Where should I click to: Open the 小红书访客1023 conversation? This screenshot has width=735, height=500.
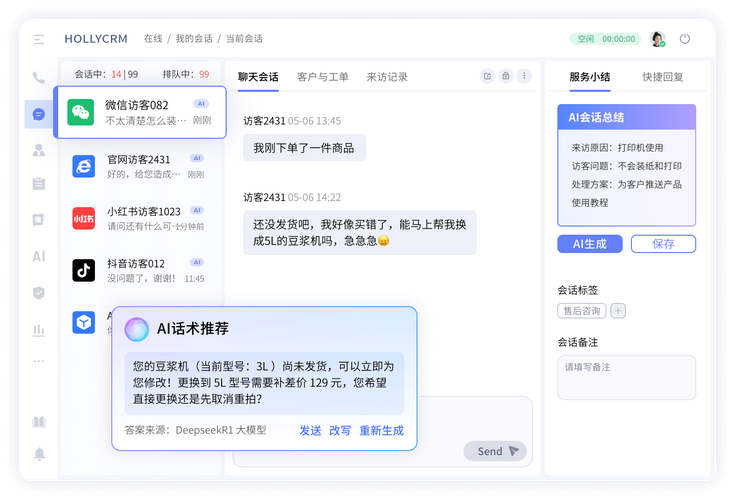[140, 218]
